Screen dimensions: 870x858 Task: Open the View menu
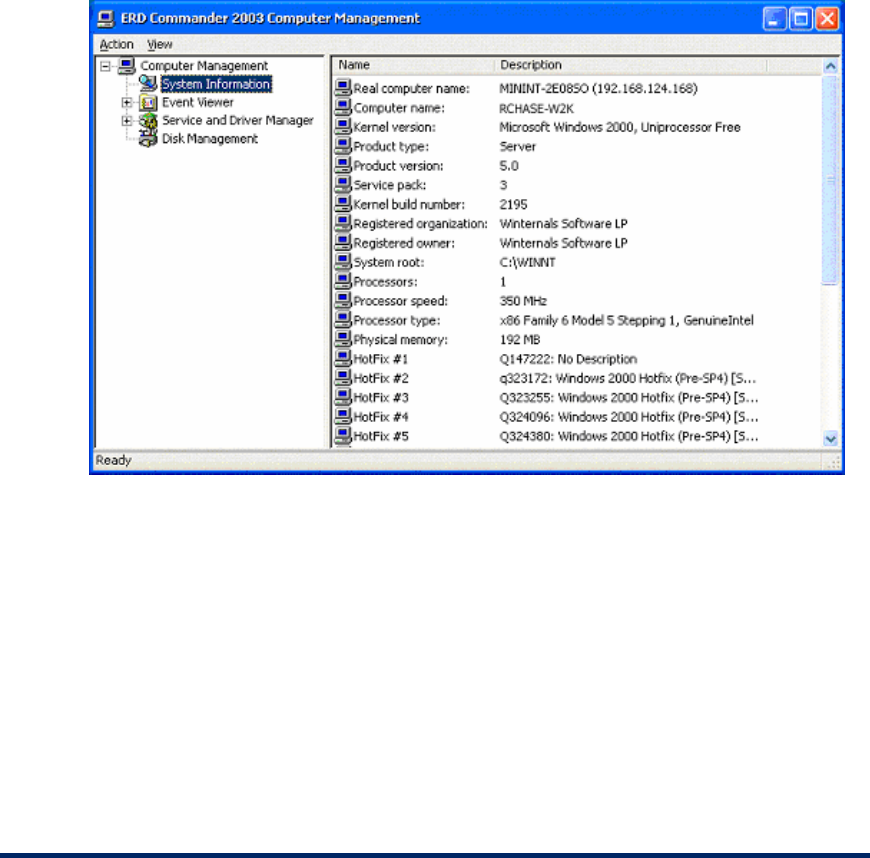coord(160,44)
